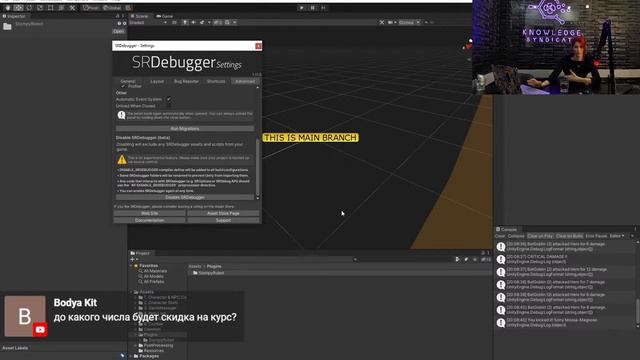
Task: Toggle scene lighting icon
Action: click(185, 22)
